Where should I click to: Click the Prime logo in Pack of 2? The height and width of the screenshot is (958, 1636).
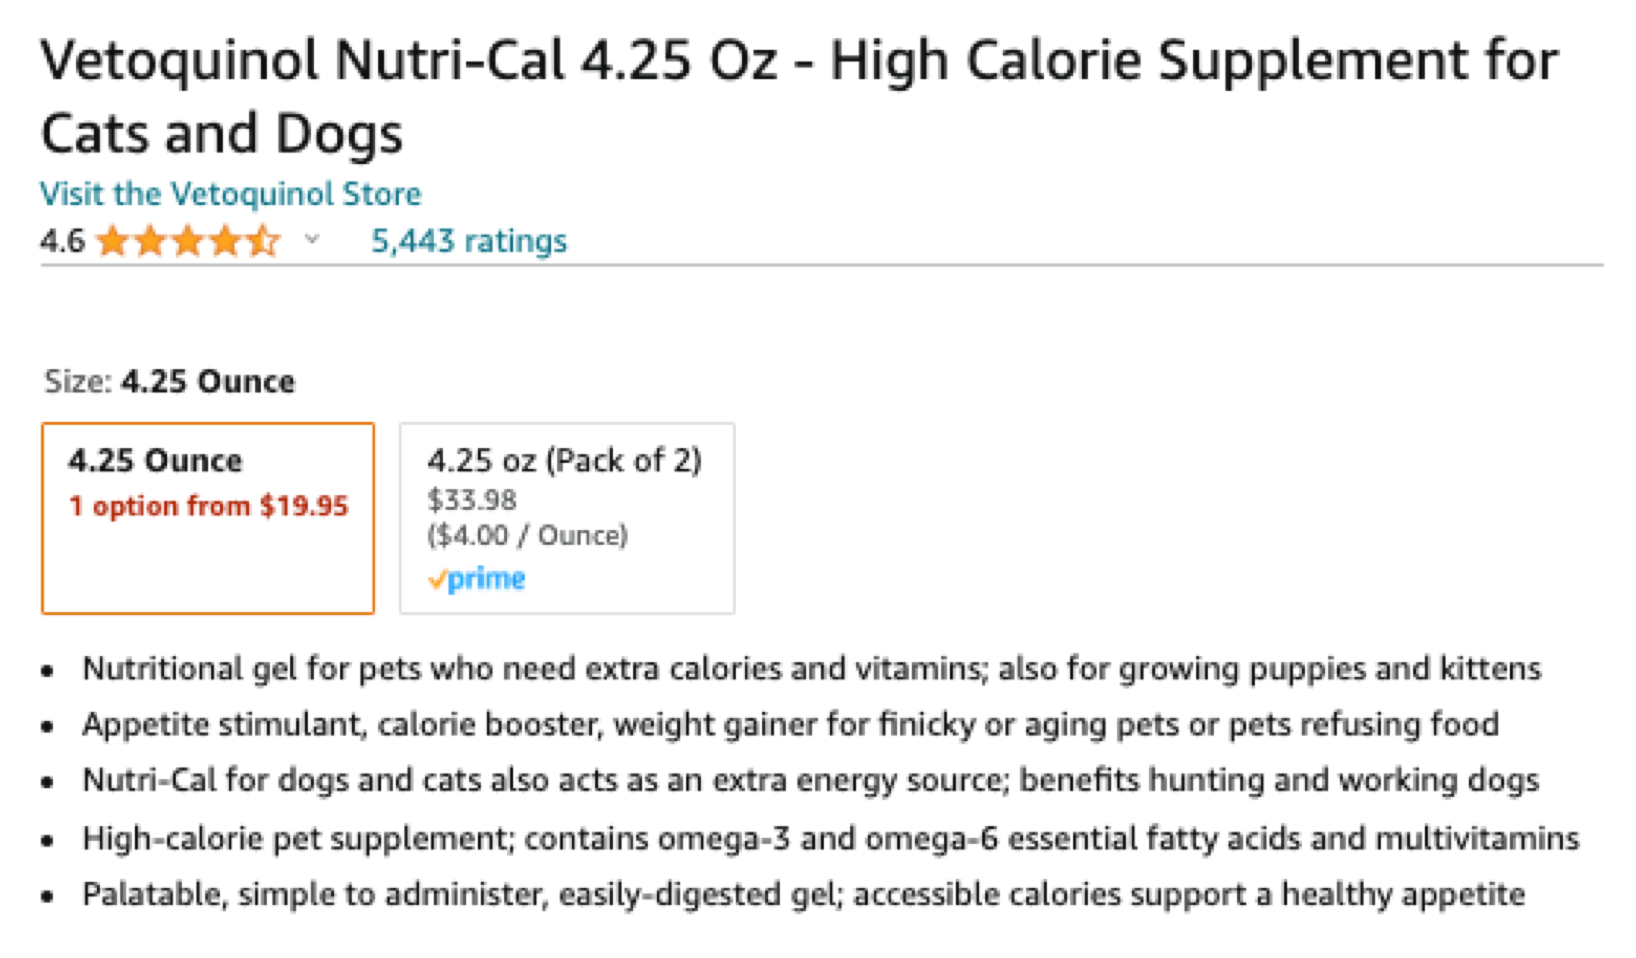[x=477, y=579]
